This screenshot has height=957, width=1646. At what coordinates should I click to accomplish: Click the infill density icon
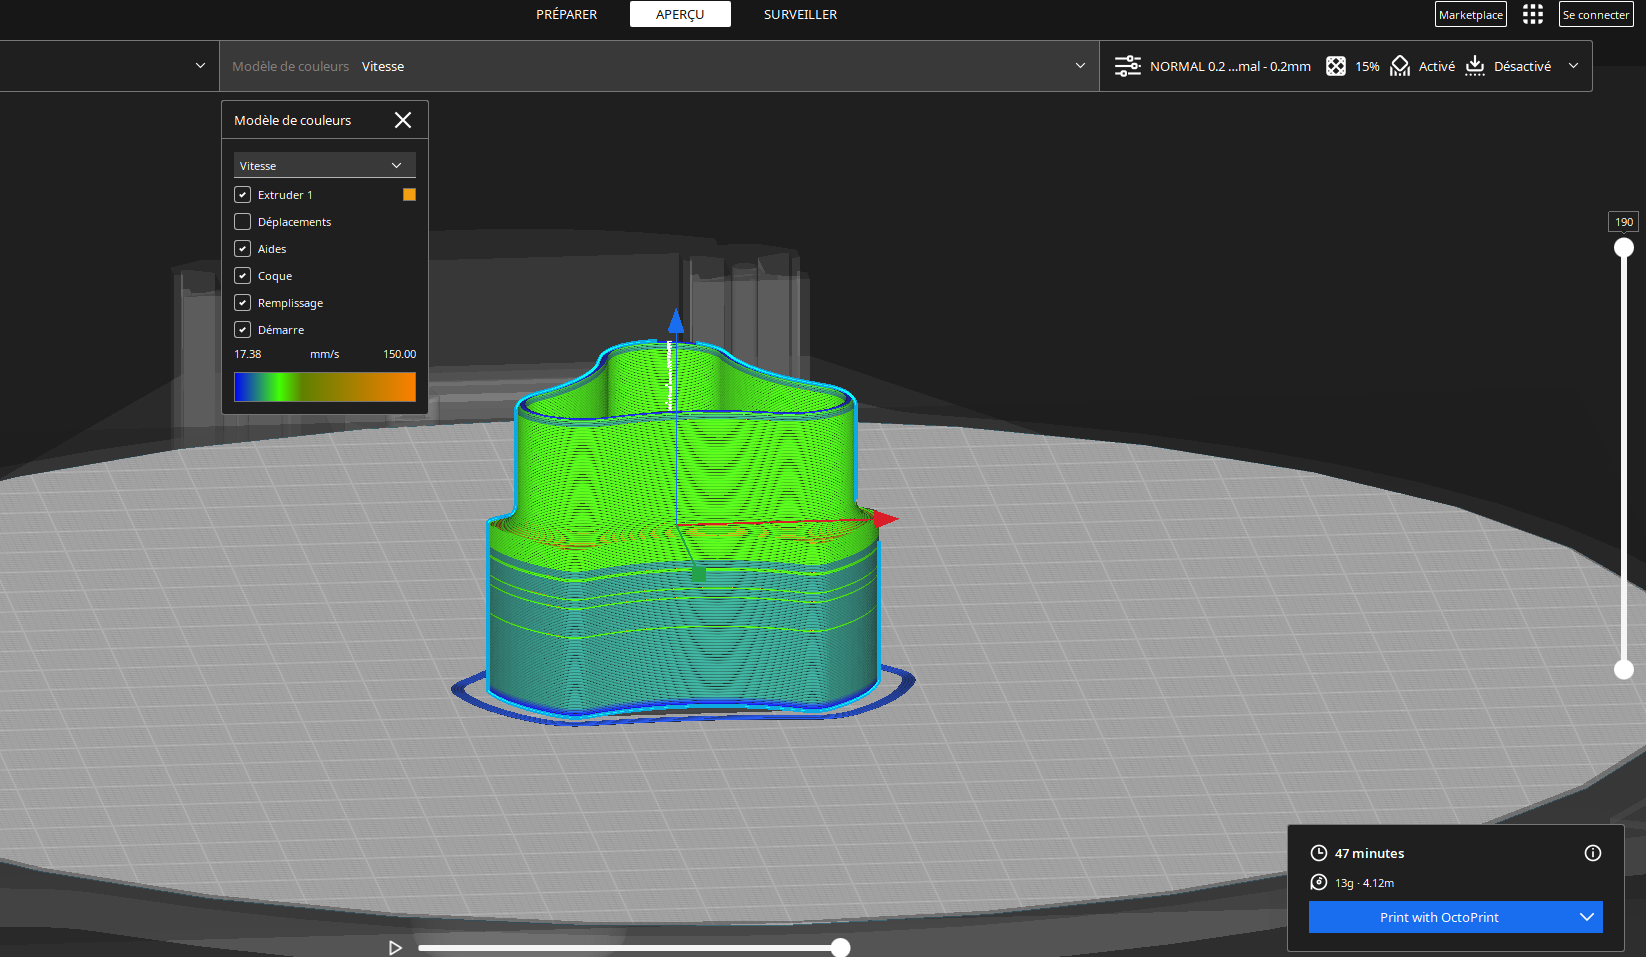[1335, 66]
